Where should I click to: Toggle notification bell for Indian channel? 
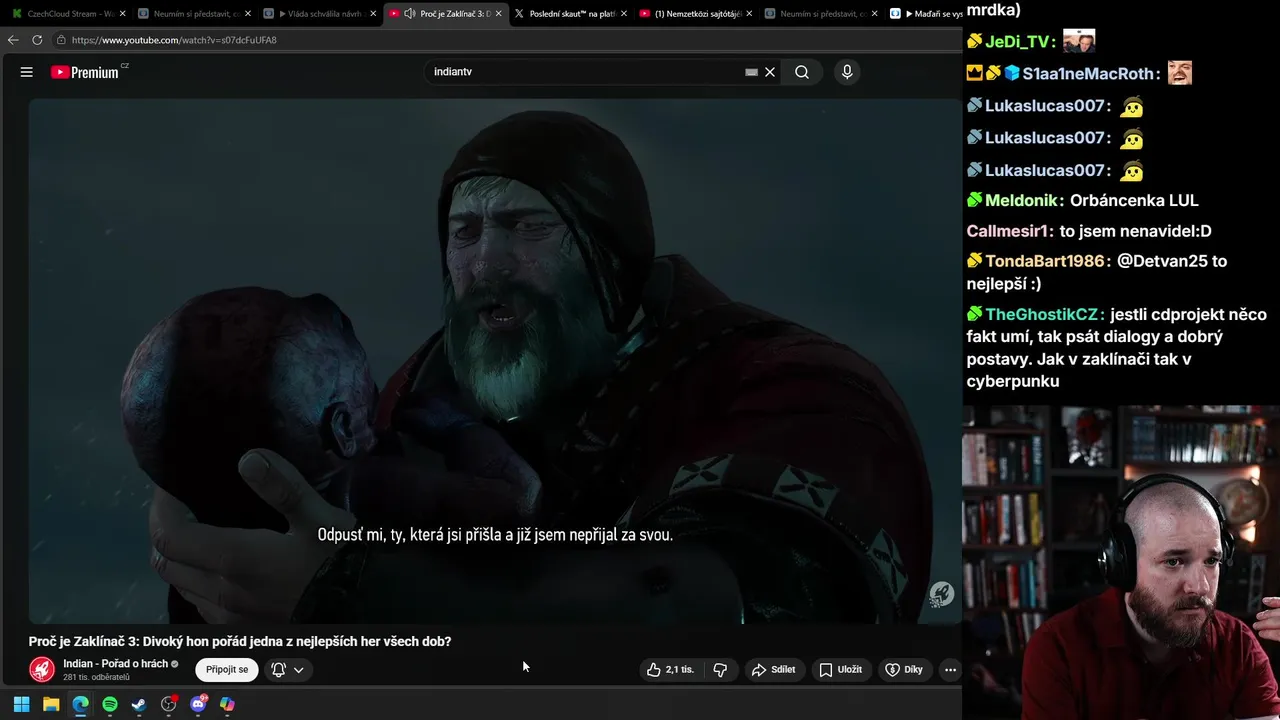(278, 670)
